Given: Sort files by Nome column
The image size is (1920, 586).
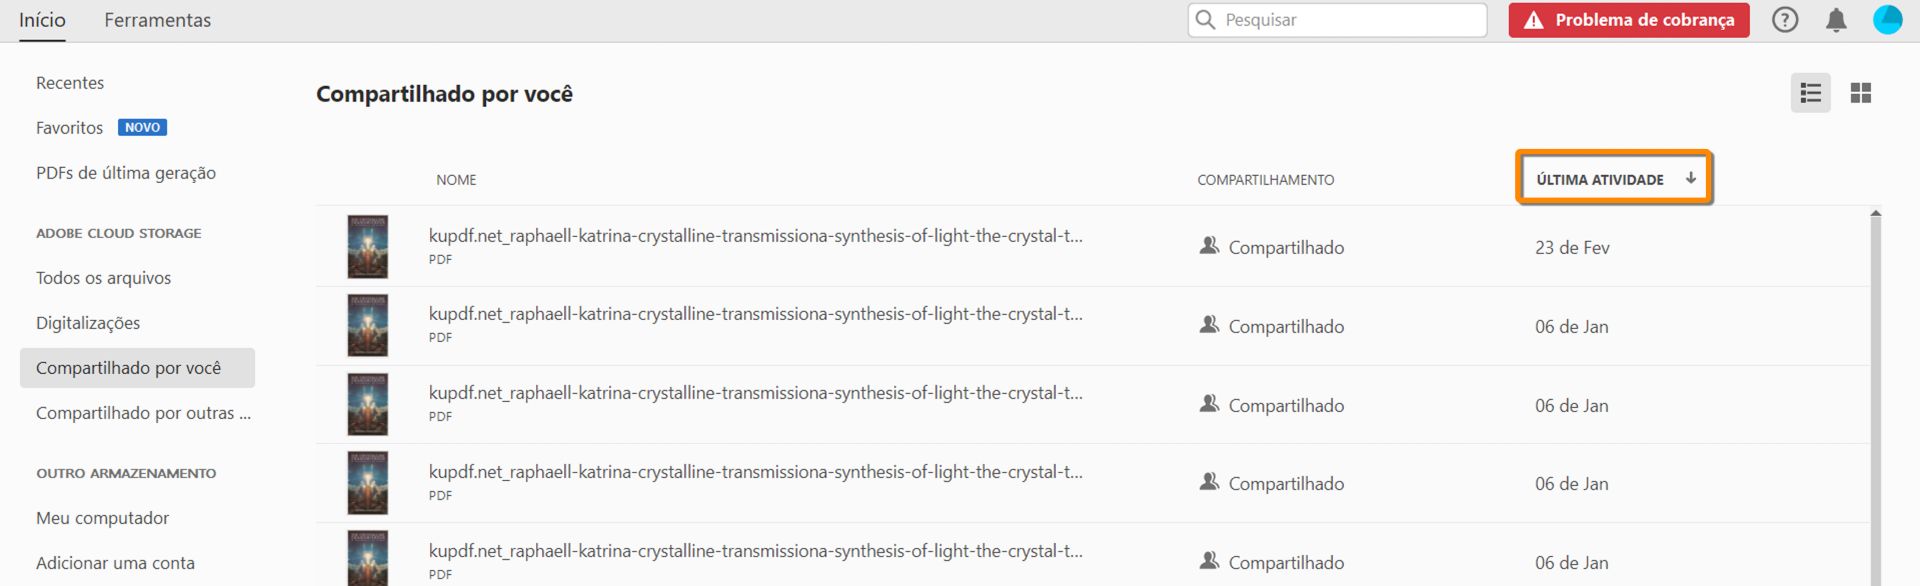Looking at the screenshot, I should point(456,180).
